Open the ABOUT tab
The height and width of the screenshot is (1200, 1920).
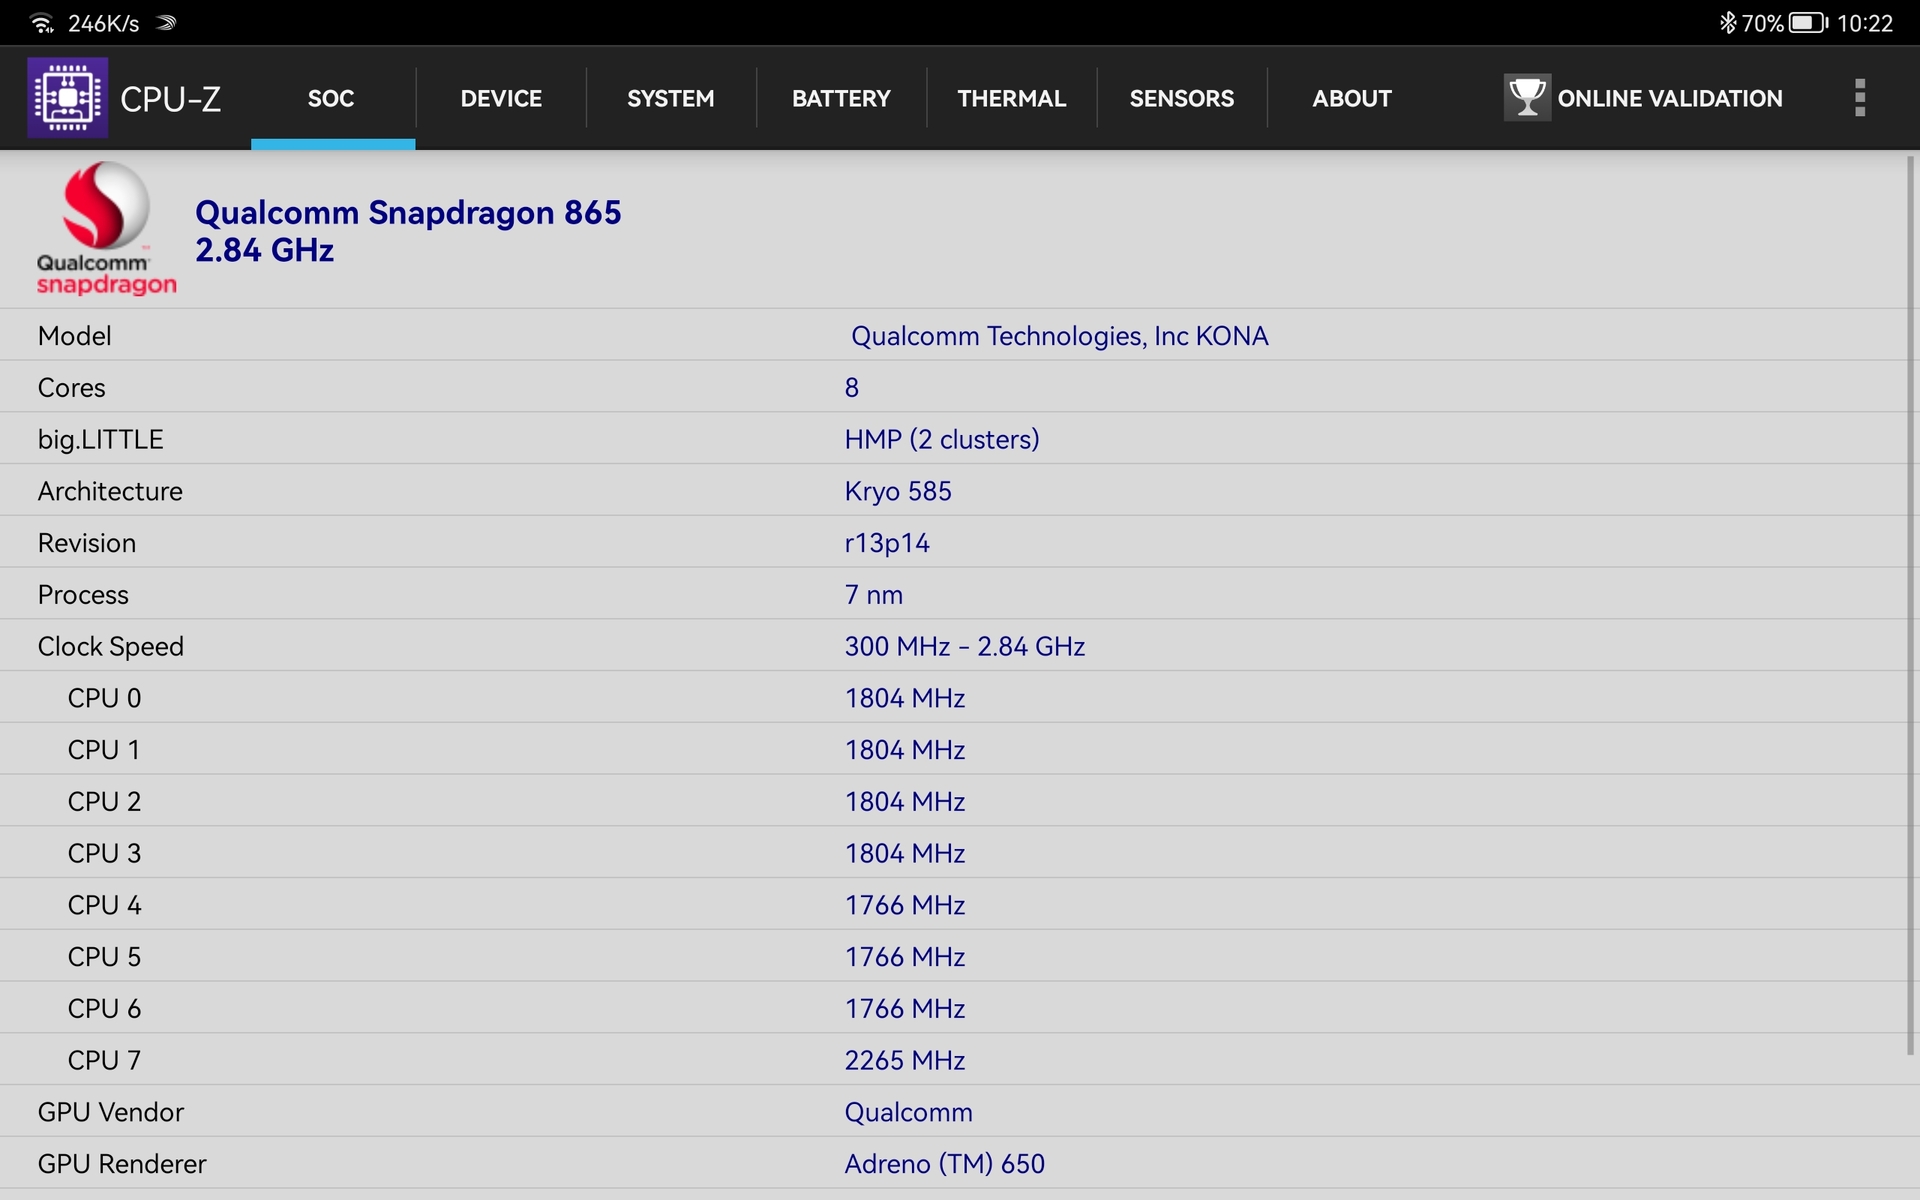(x=1351, y=98)
